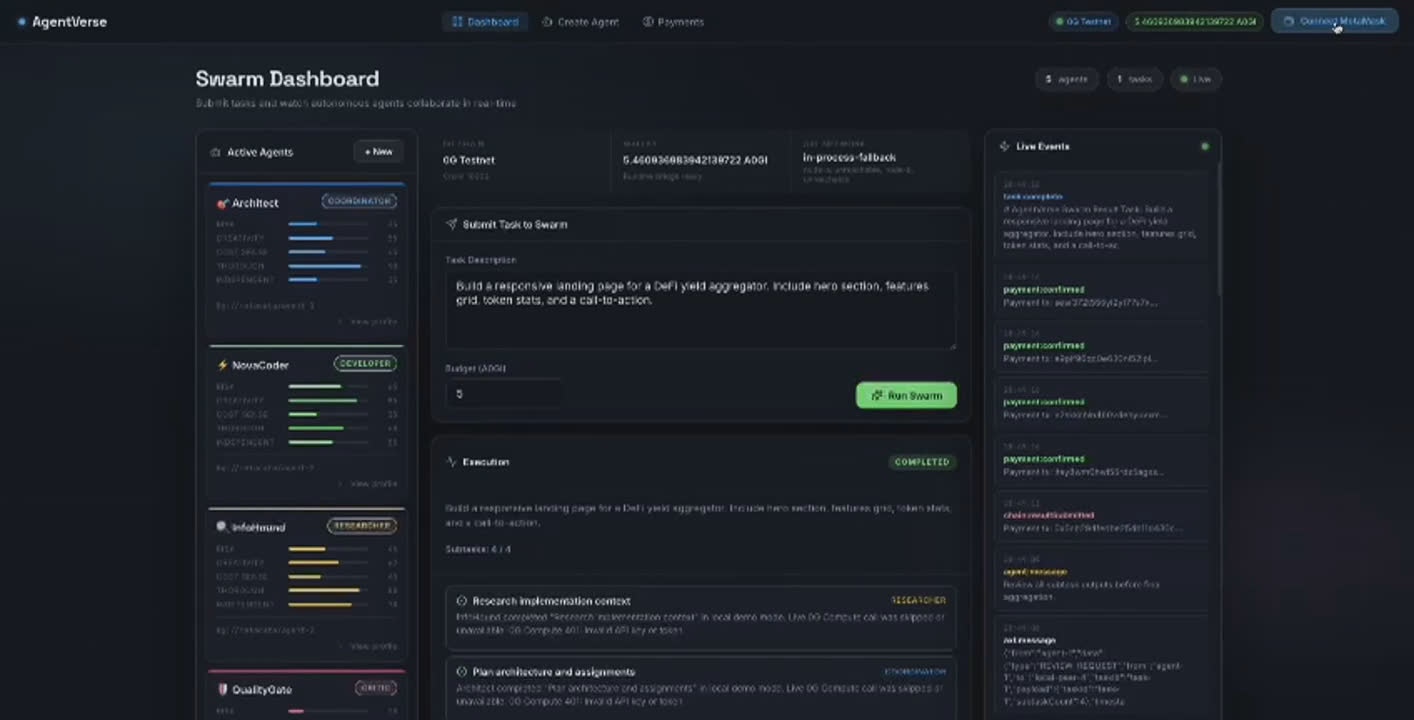Add a new agent with + New
Screen dimensions: 1414x720
tap(378, 152)
